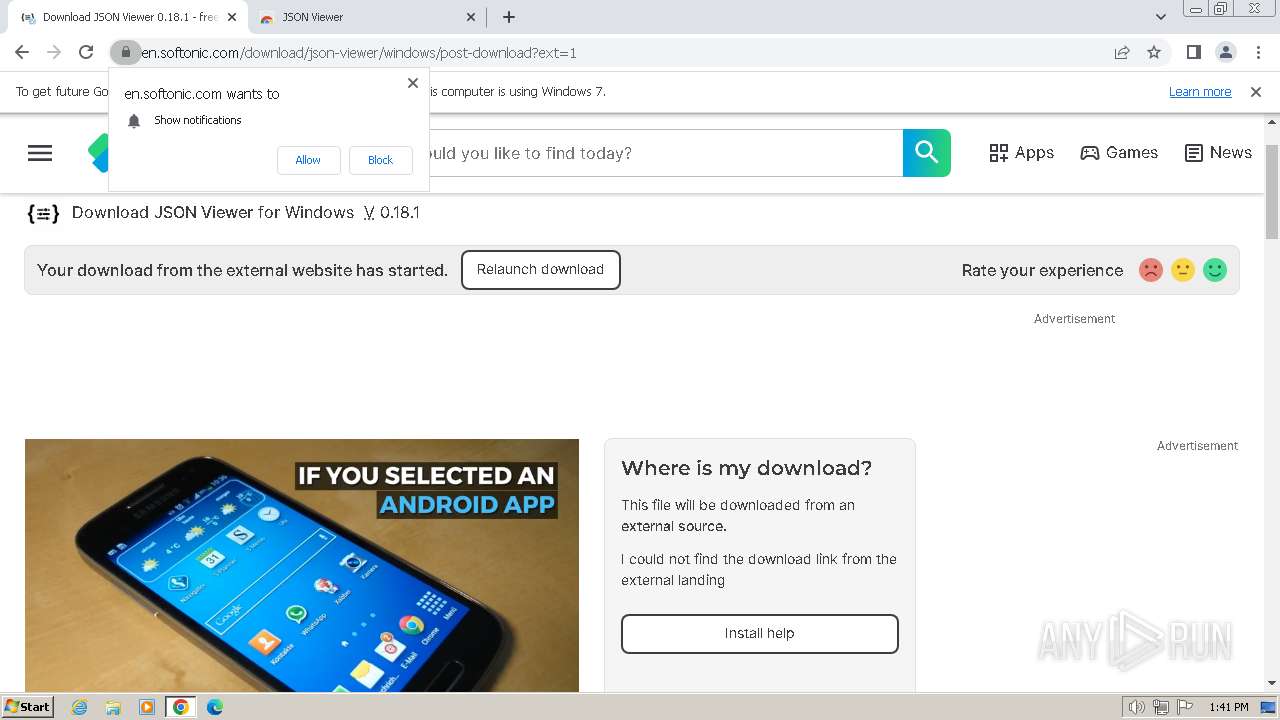Click the Chrome taskbar icon
Viewport: 1280px width, 720px height.
[180, 707]
